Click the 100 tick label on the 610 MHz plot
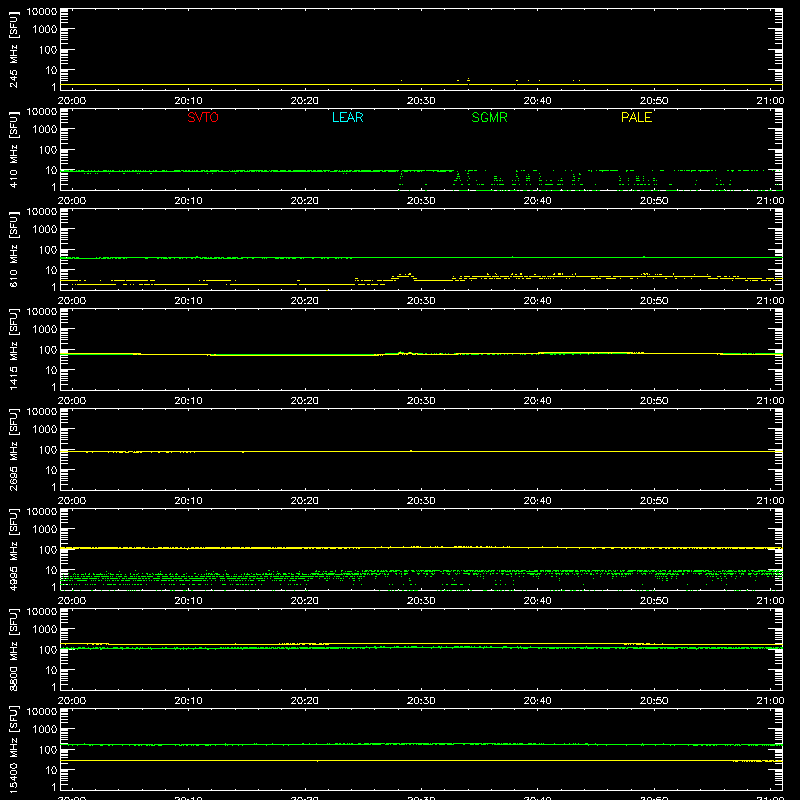The width and height of the screenshot is (800, 800). click(x=48, y=250)
